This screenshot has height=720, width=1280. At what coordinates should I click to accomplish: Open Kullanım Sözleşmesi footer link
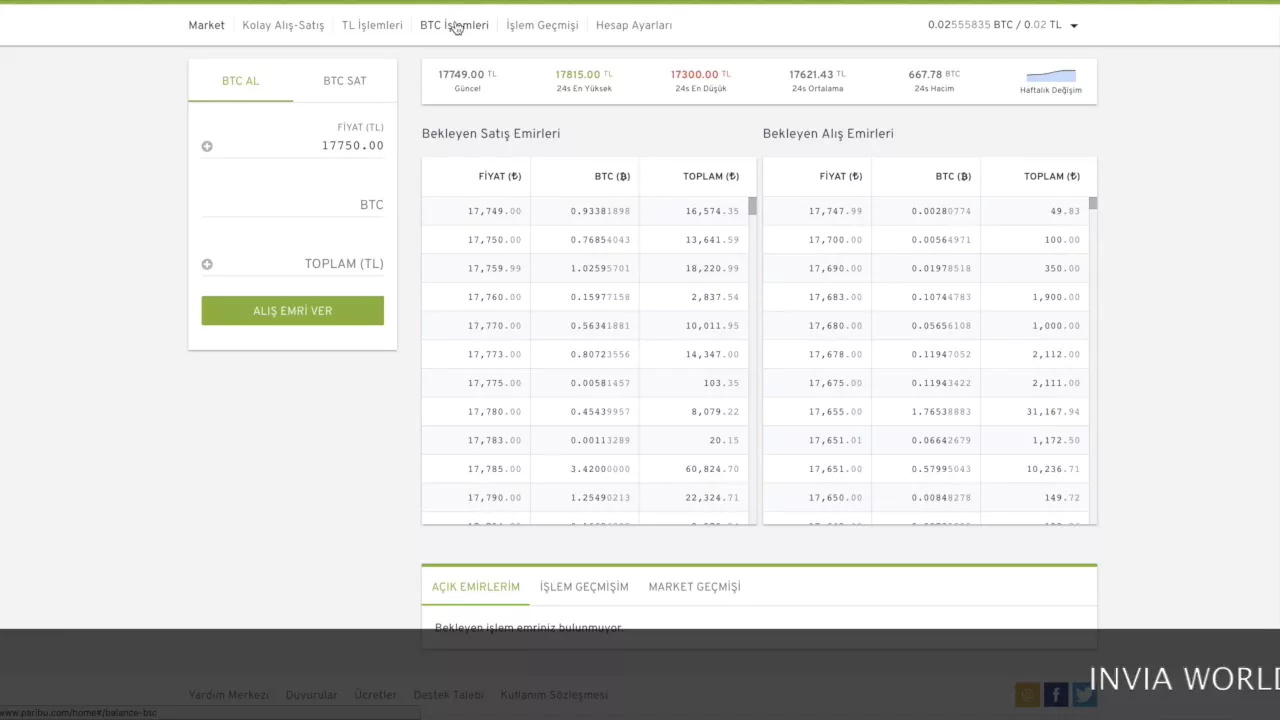(554, 695)
